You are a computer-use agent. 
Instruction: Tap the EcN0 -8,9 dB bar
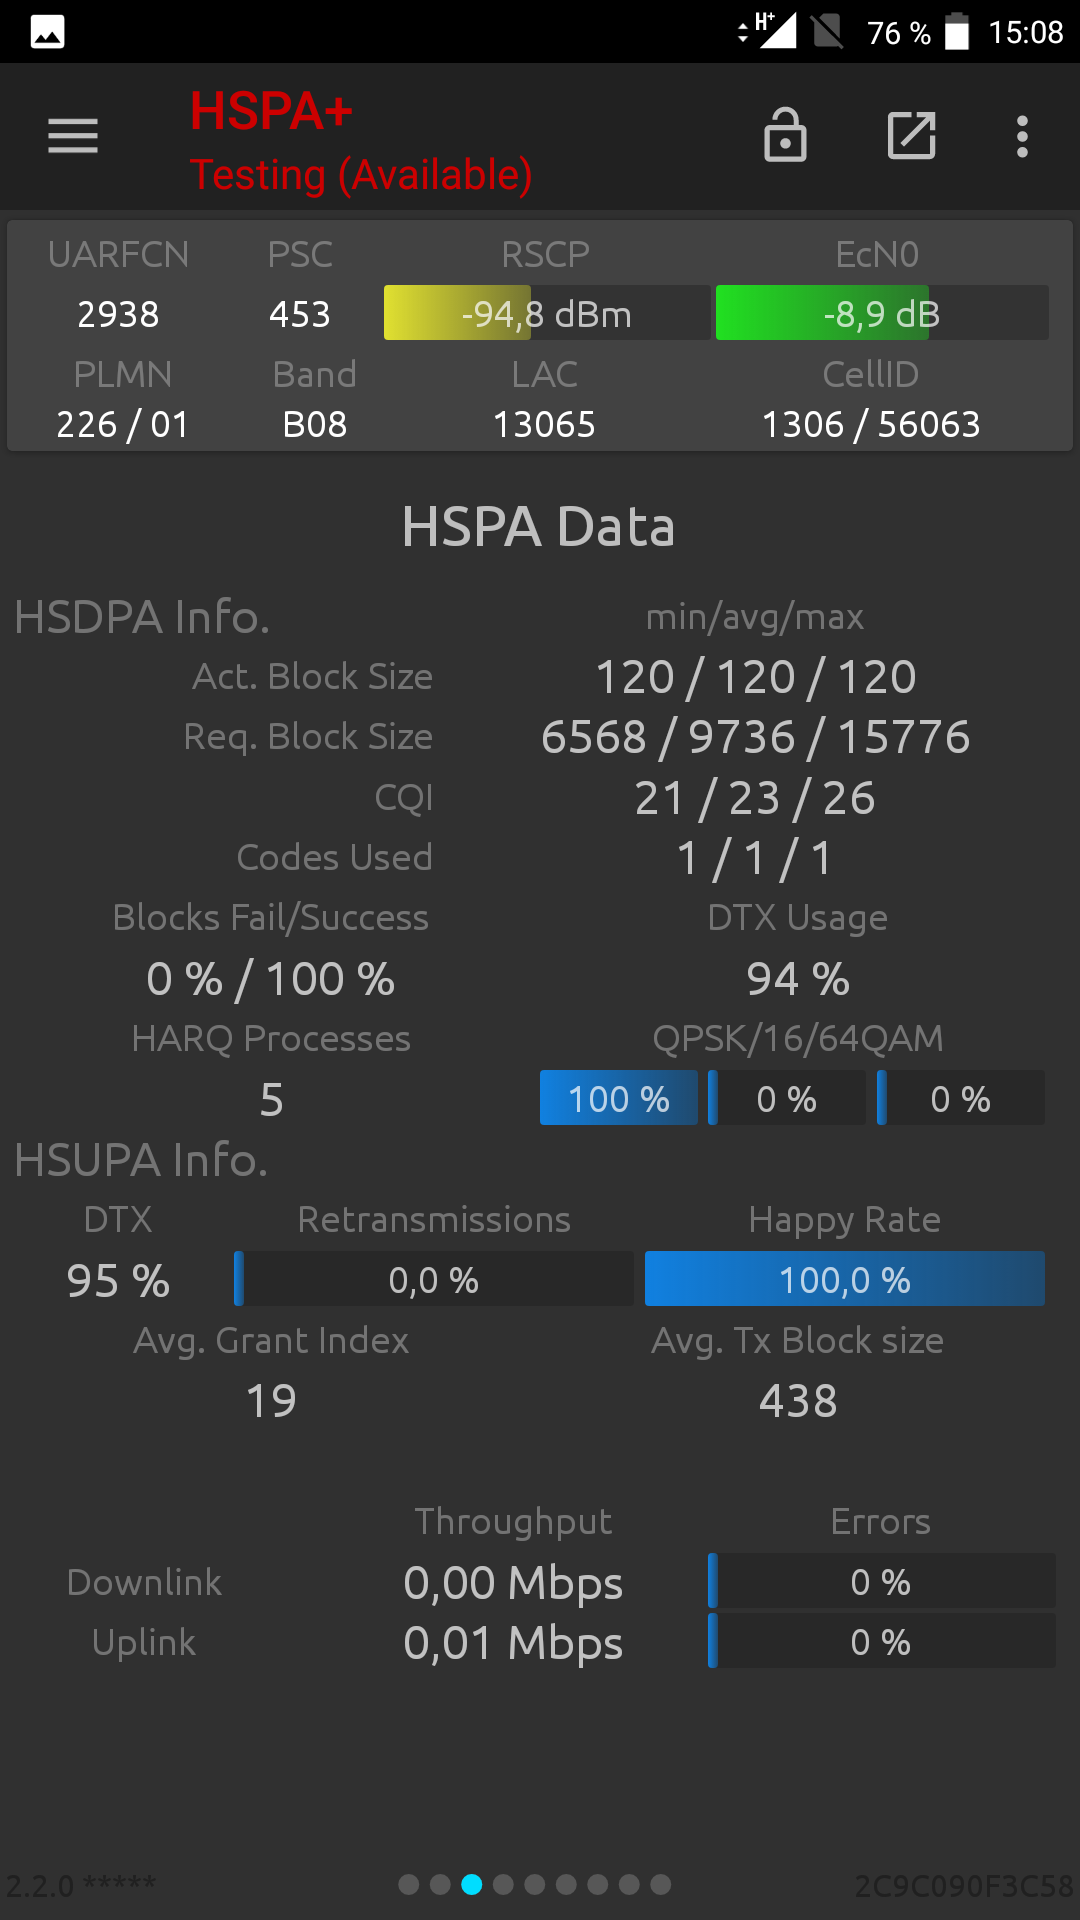[x=882, y=313]
